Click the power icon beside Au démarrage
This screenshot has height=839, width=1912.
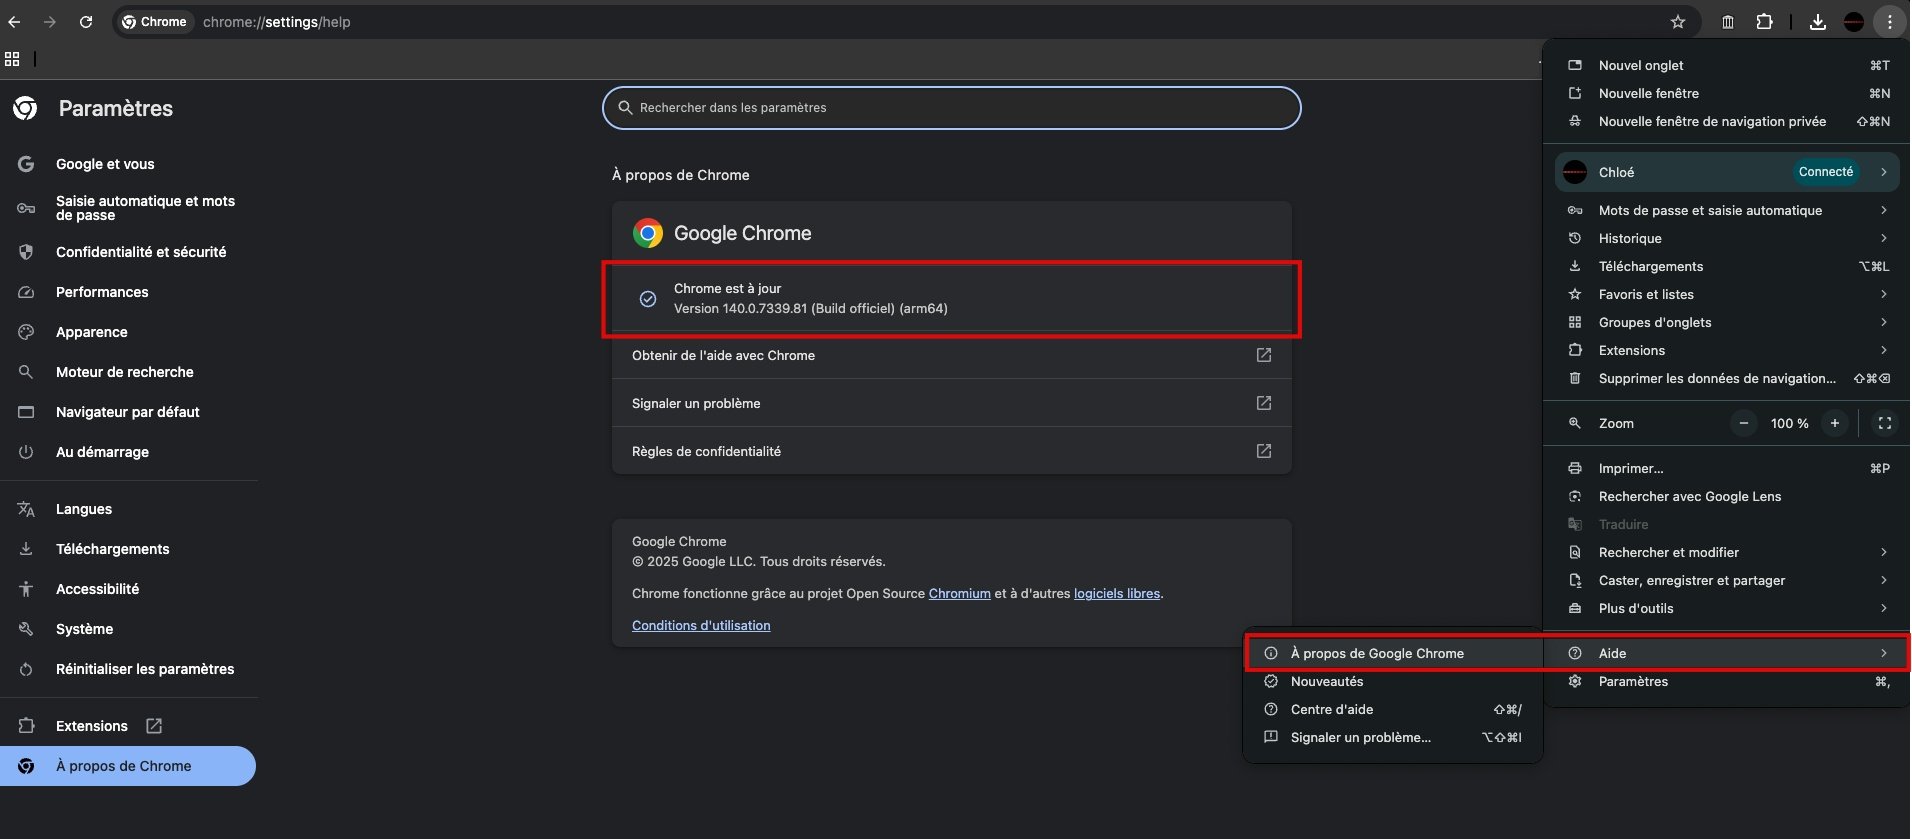click(26, 452)
